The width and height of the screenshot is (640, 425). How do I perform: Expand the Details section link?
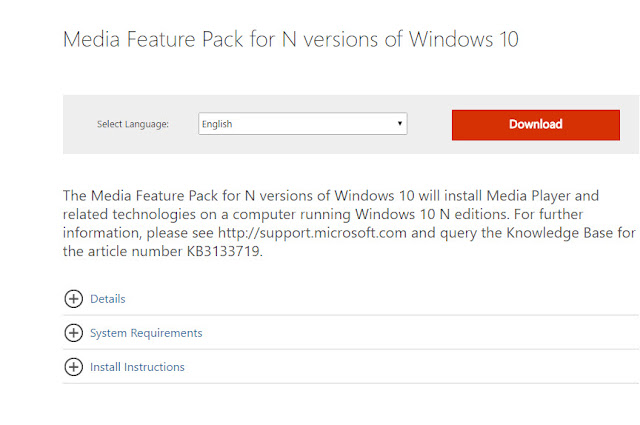coord(108,299)
